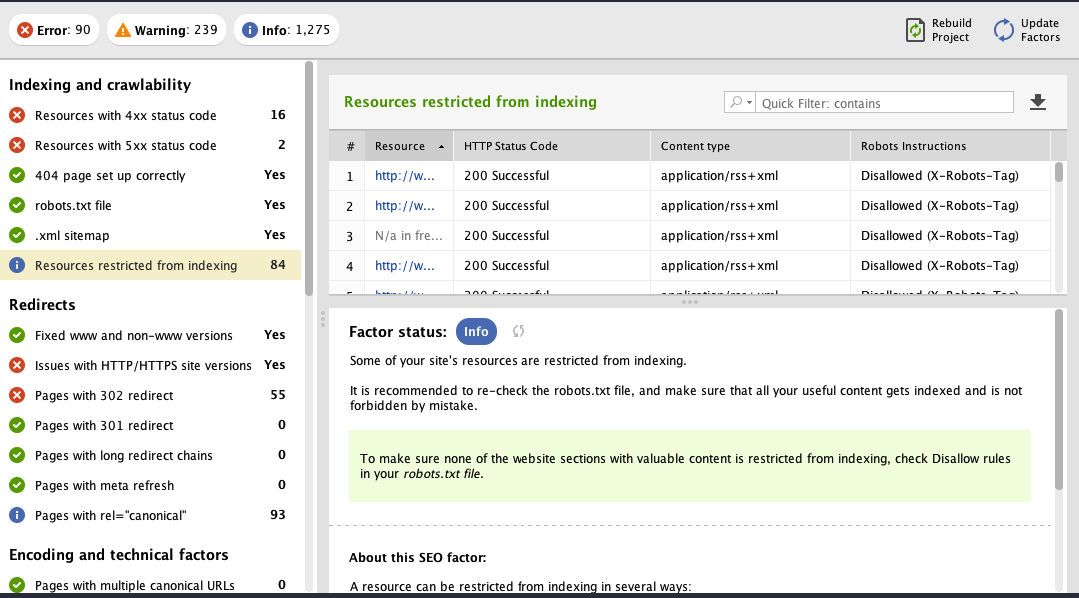Click the Robots Instructions column header
The width and height of the screenshot is (1079, 598).
coord(913,146)
